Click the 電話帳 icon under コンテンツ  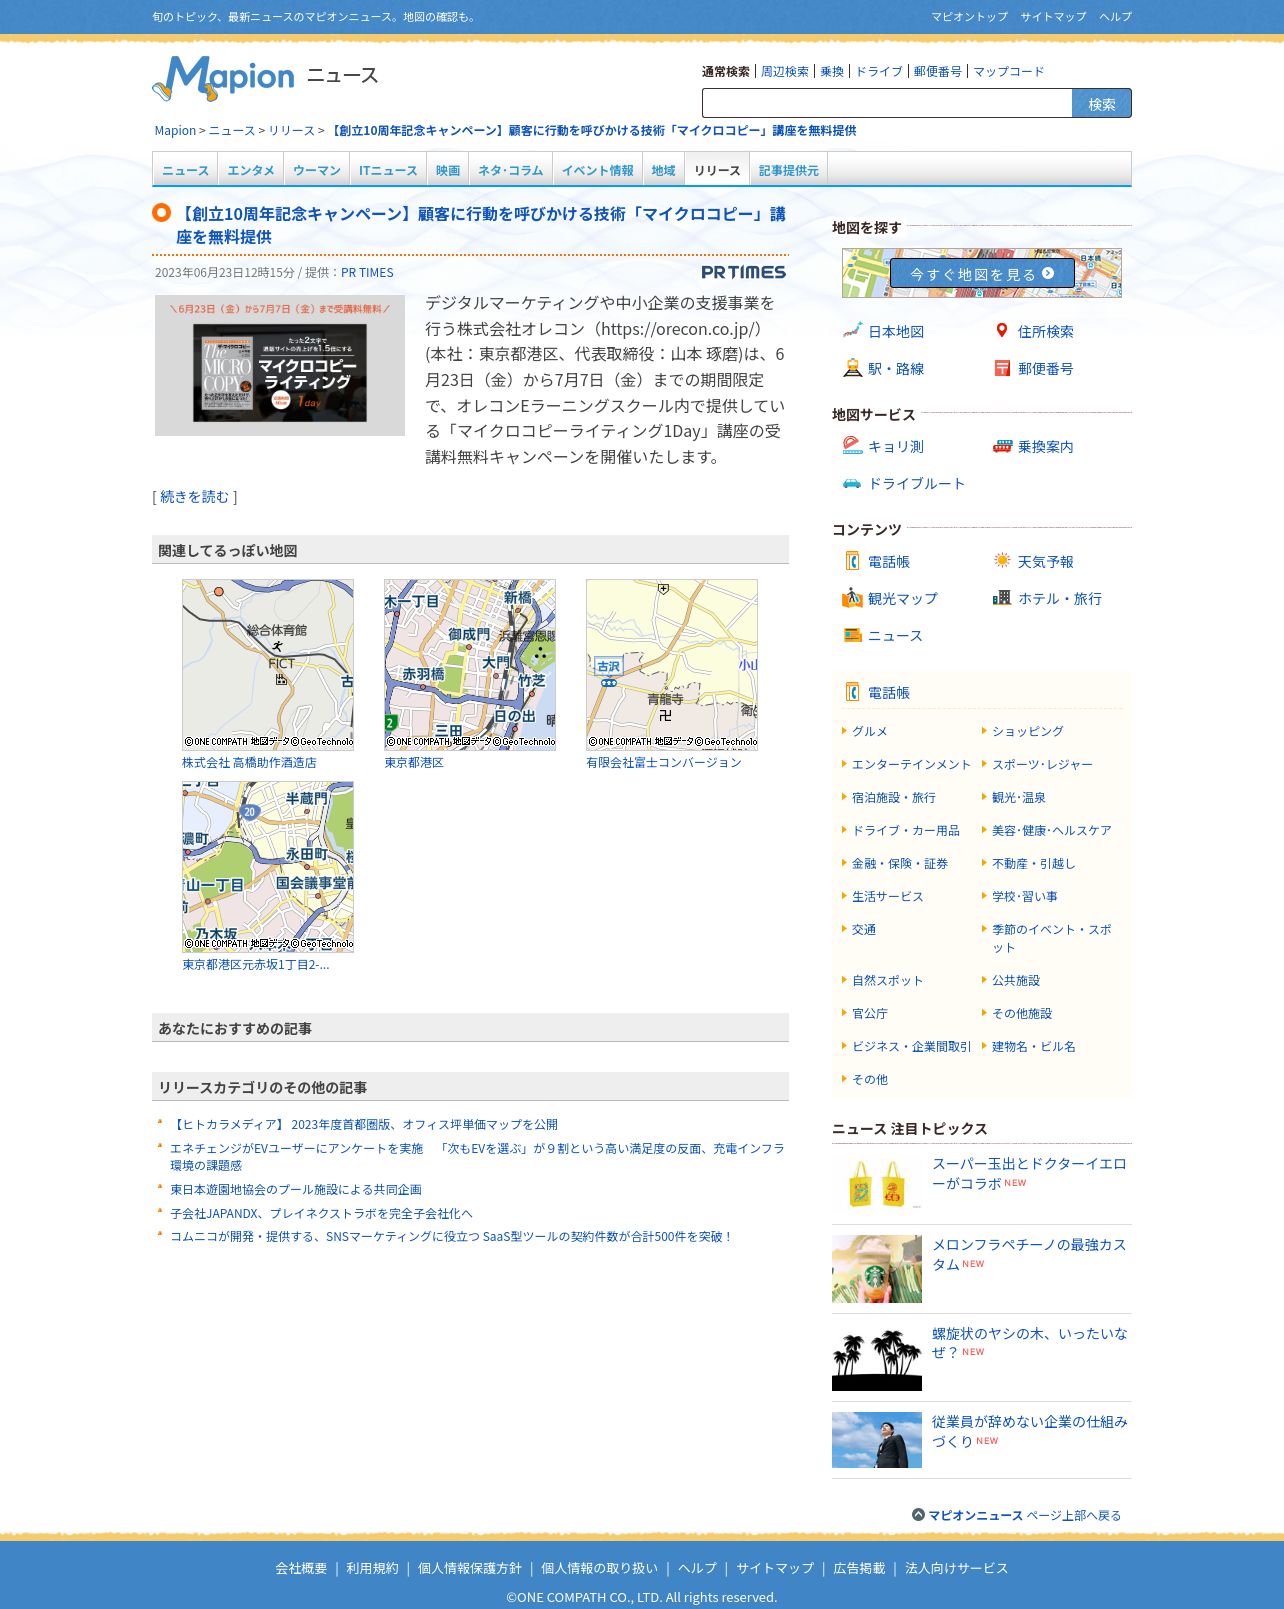click(852, 561)
